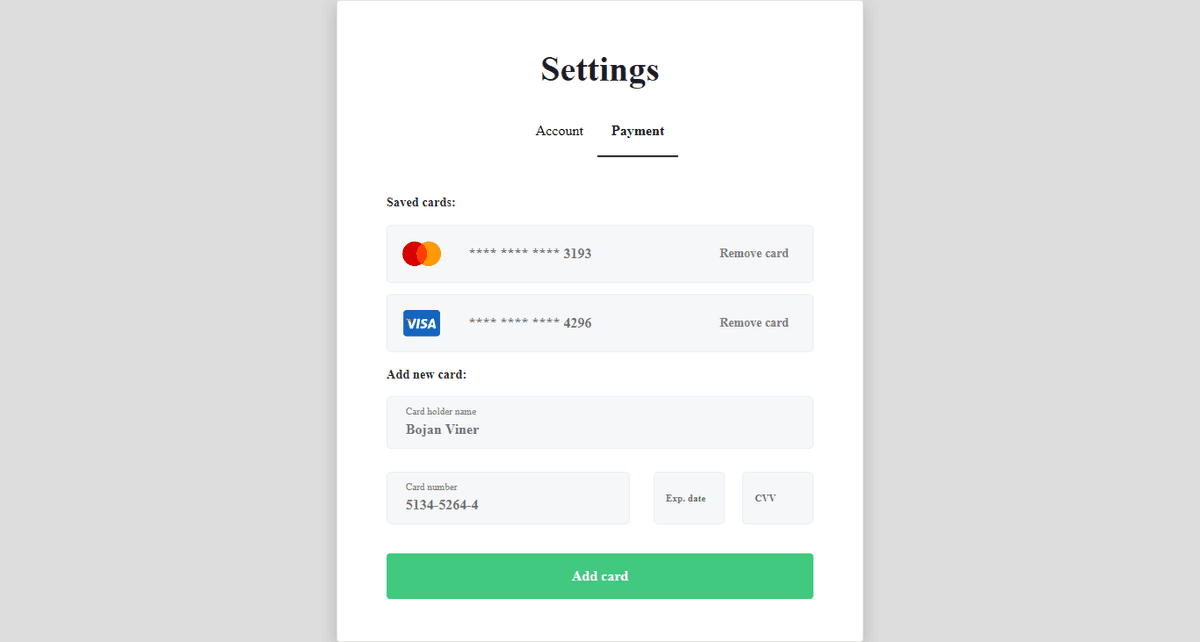Click the masked number of the Visa card
Screen dimensions: 1200x642
point(530,322)
